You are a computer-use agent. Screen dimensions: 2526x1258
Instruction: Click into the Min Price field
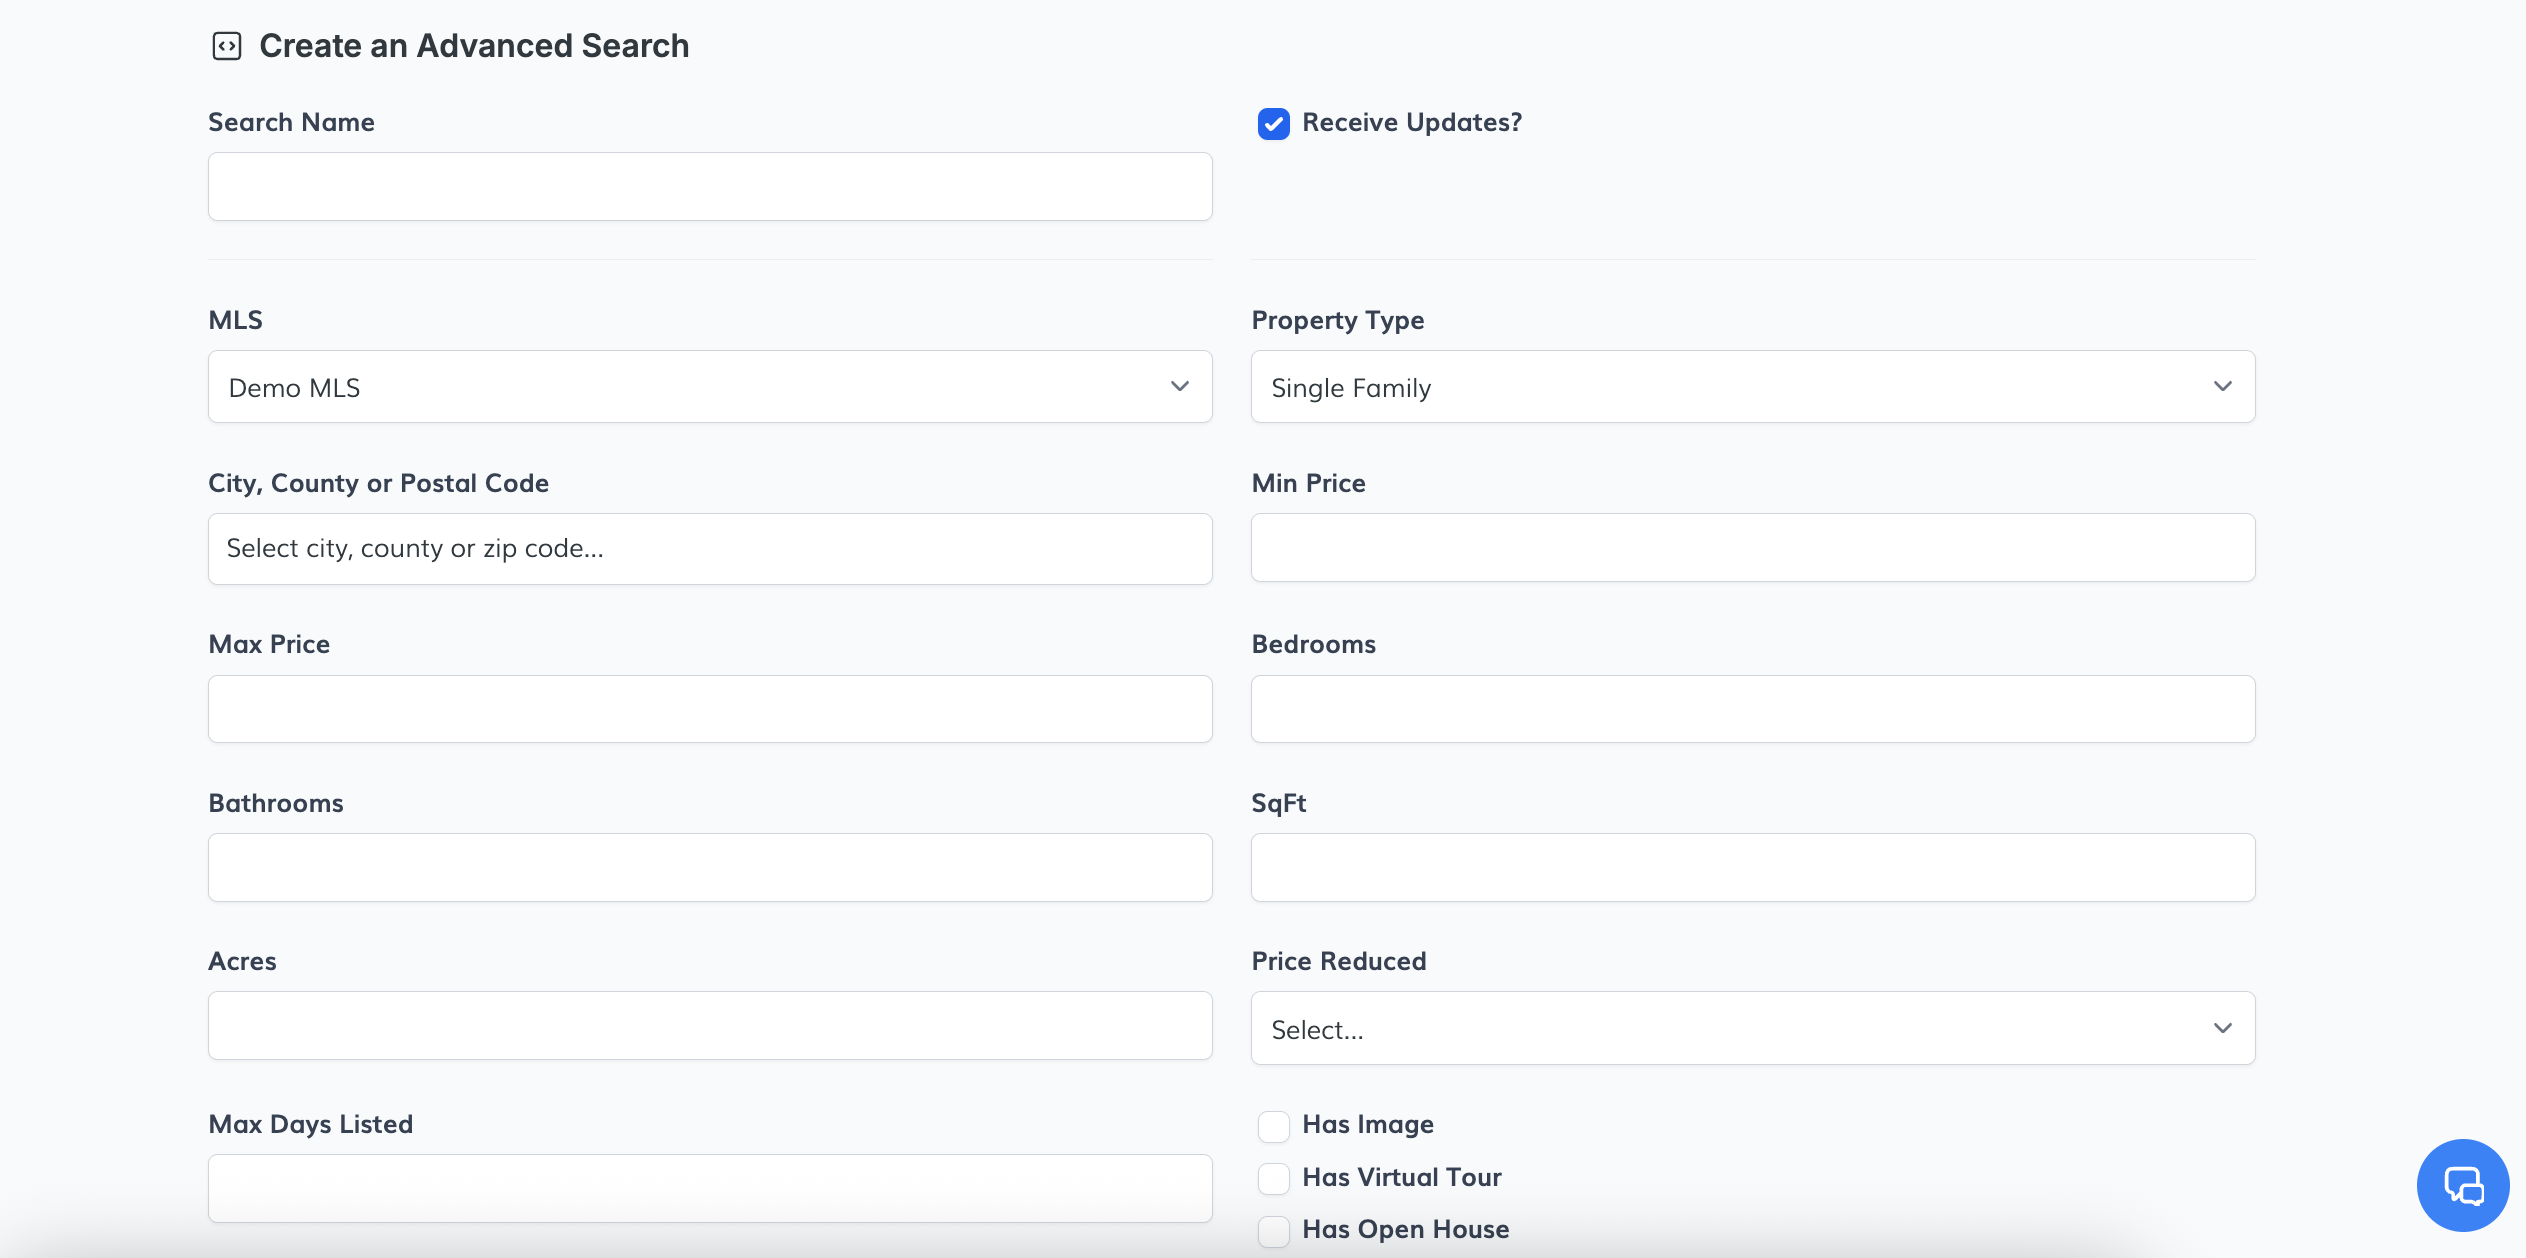click(x=1752, y=548)
